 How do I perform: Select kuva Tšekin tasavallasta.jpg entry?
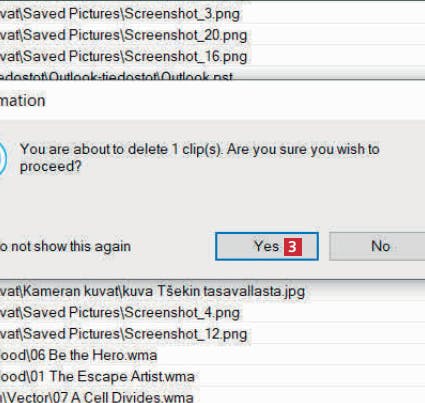pos(212,291)
